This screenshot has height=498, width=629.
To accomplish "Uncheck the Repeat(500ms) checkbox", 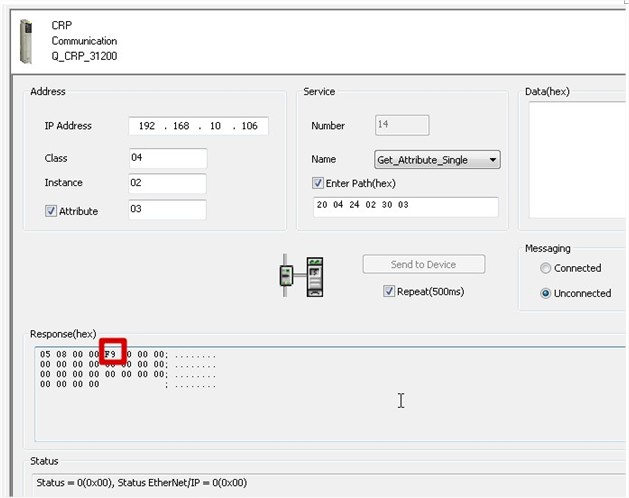I will (x=388, y=291).
